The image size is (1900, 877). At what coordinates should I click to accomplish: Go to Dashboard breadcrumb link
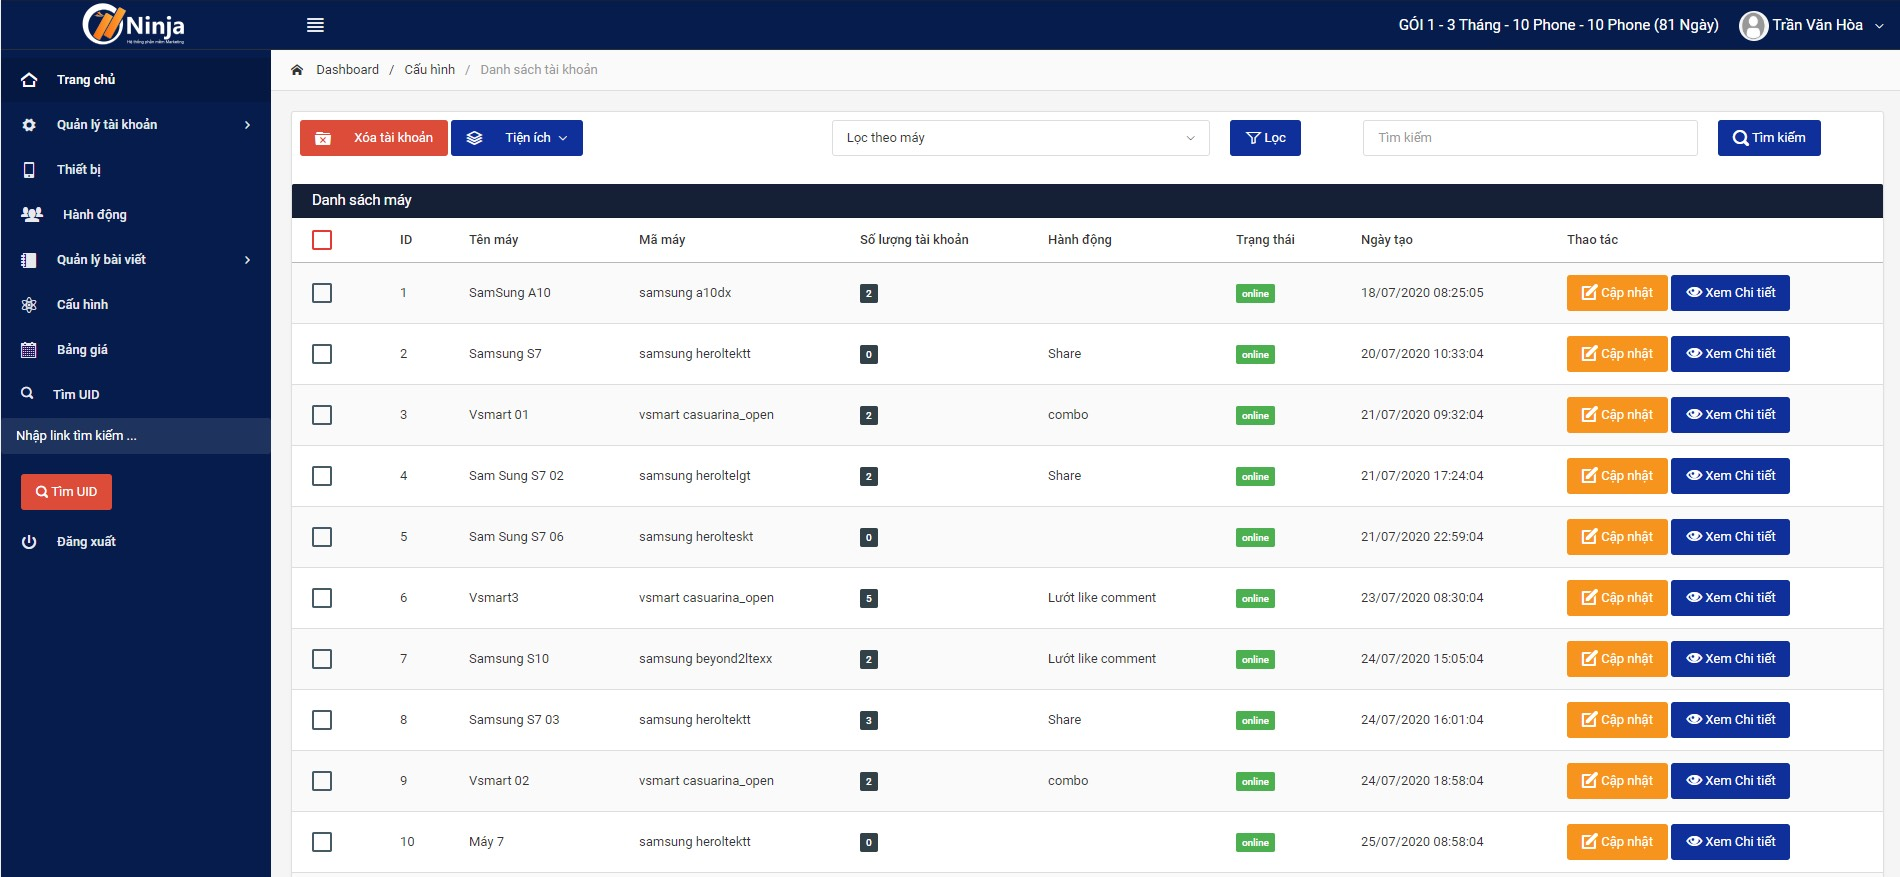(x=347, y=70)
